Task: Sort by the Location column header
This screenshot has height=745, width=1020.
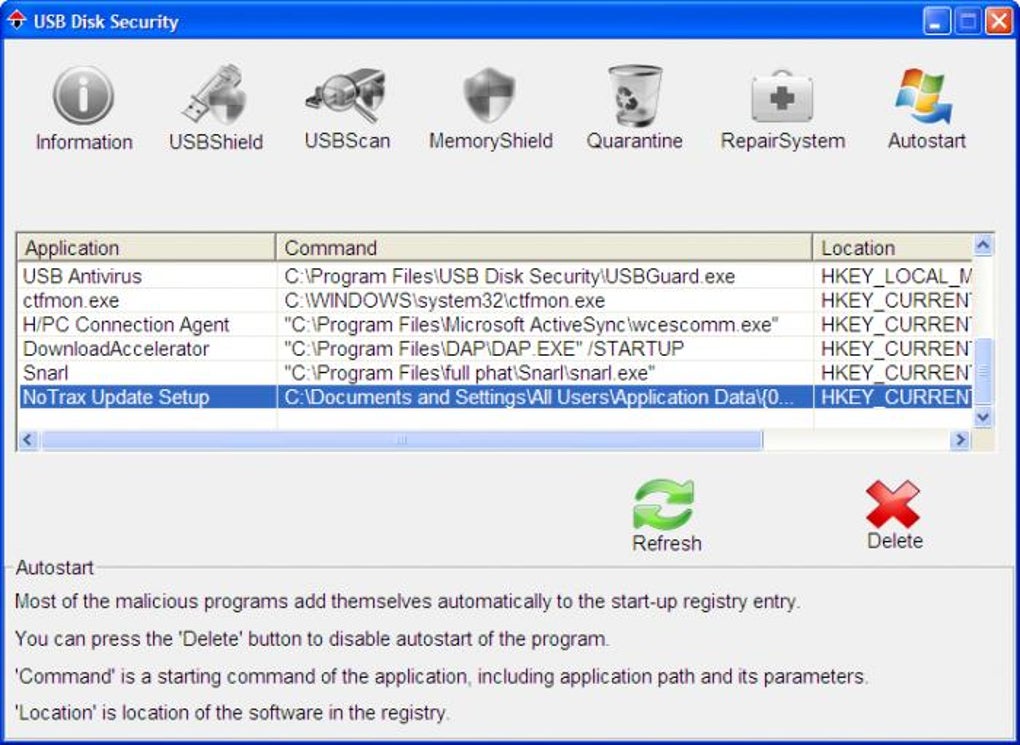Action: click(892, 248)
